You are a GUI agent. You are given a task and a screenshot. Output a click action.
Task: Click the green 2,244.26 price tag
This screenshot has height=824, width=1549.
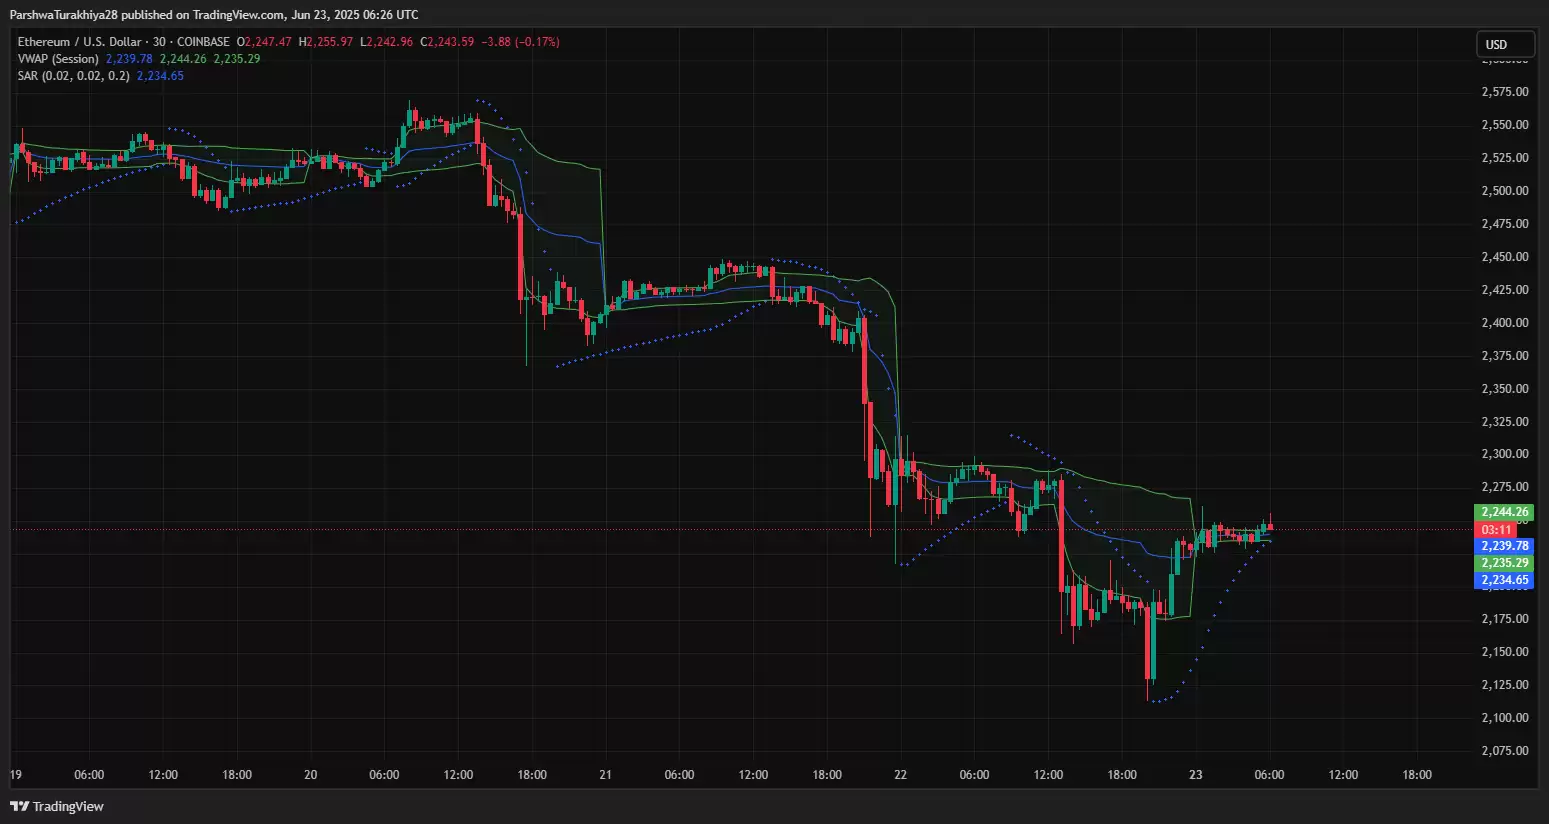point(1504,512)
